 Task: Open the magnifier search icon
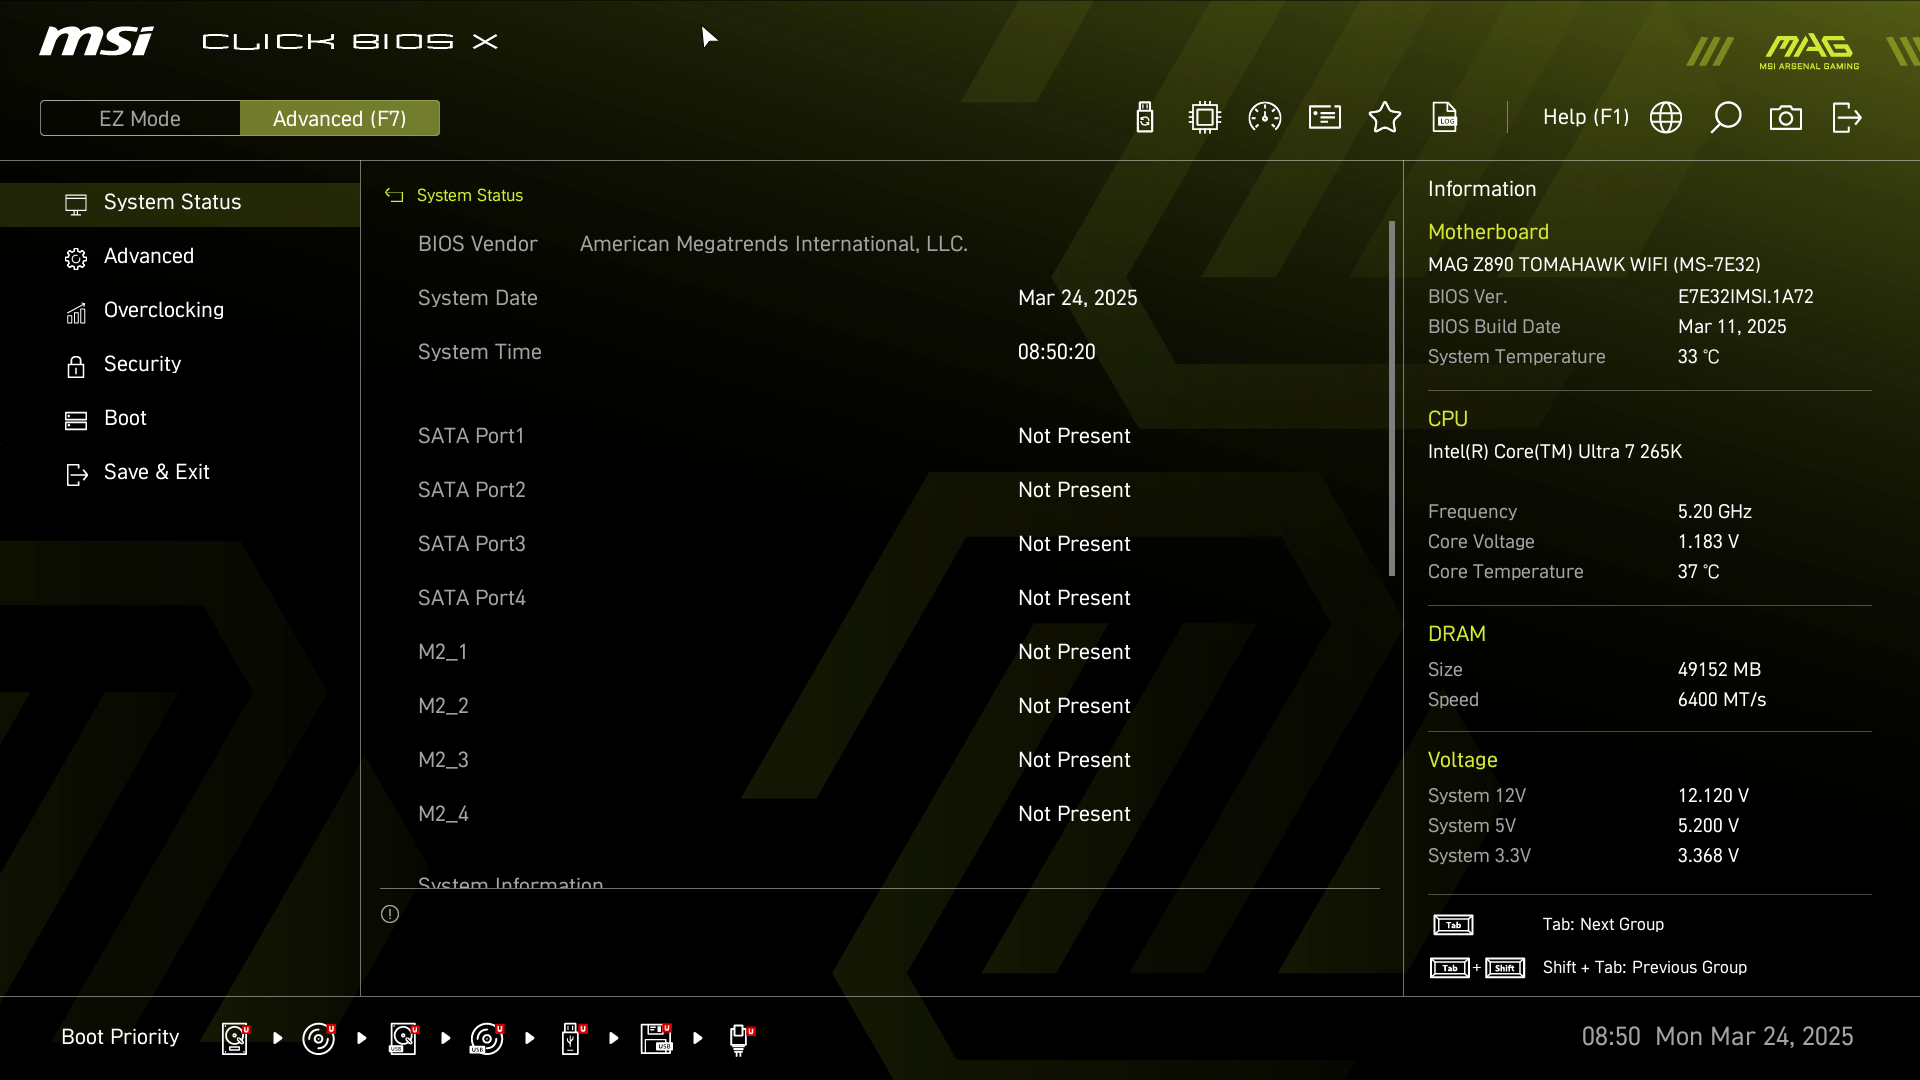(1726, 118)
